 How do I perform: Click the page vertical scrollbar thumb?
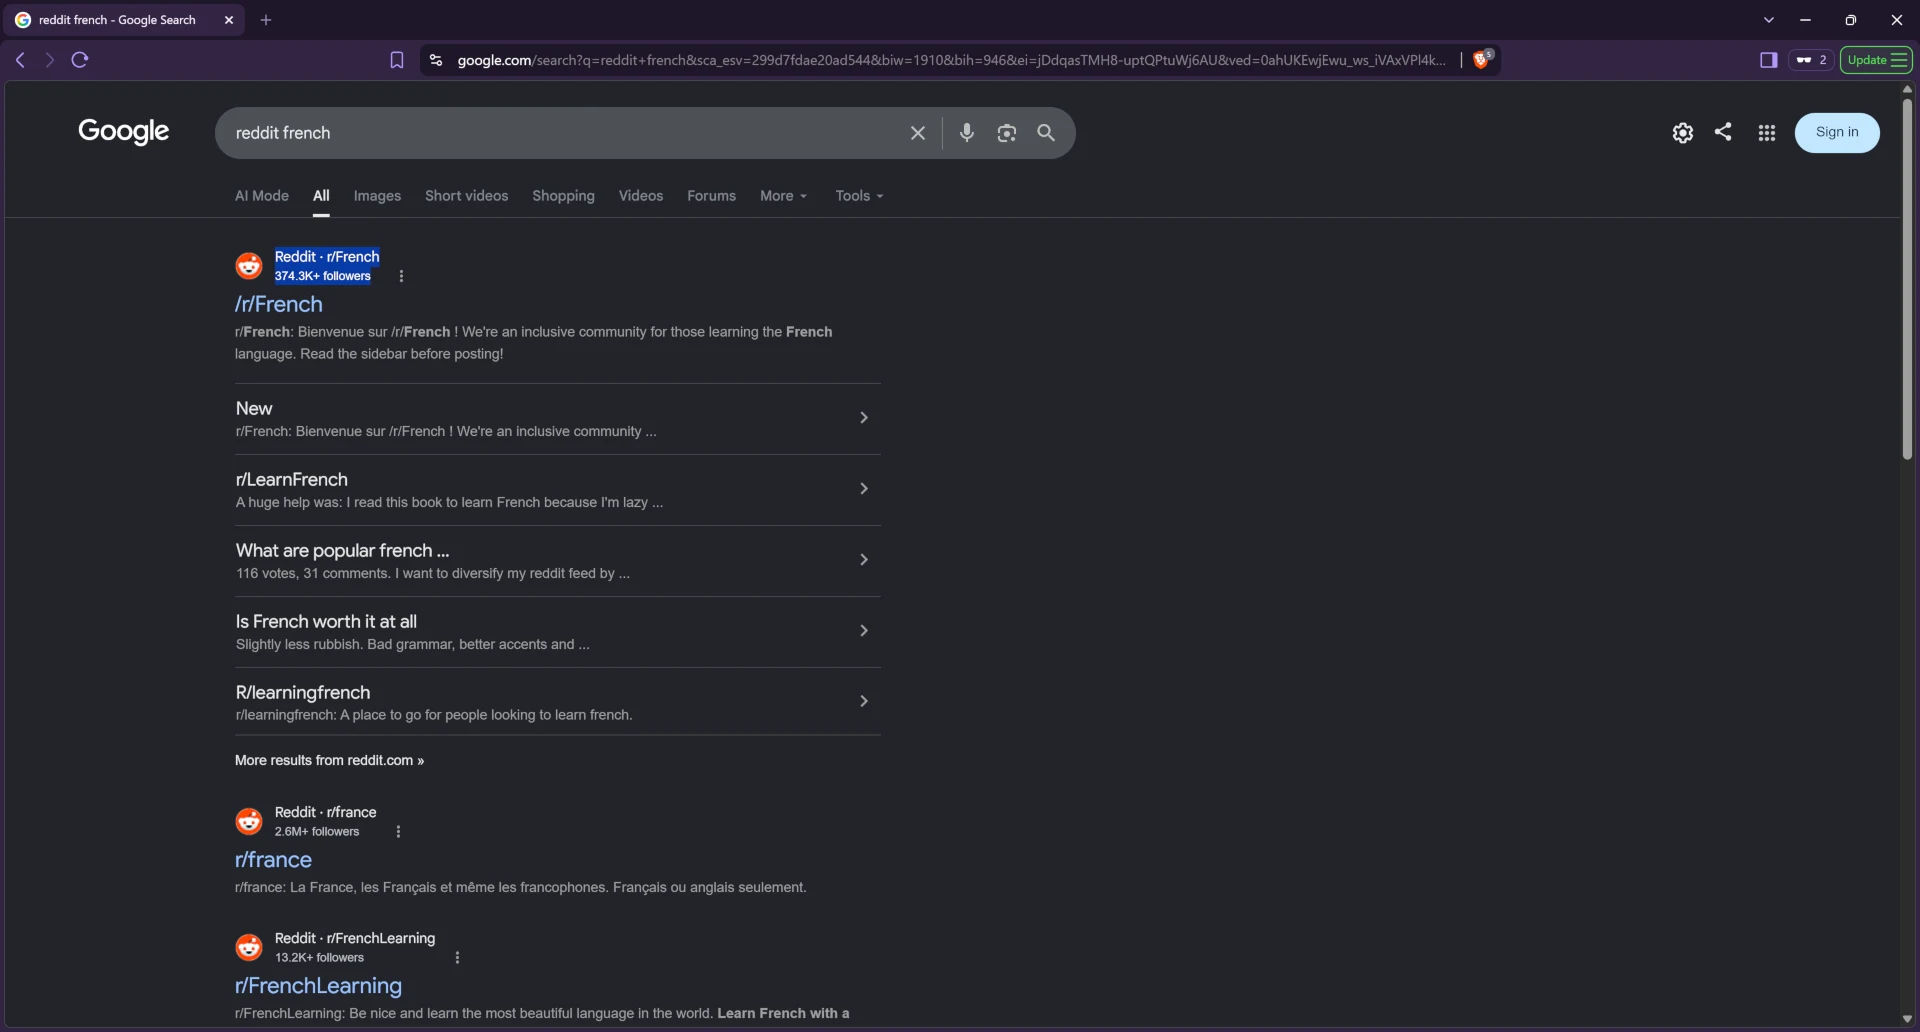(x=1907, y=278)
